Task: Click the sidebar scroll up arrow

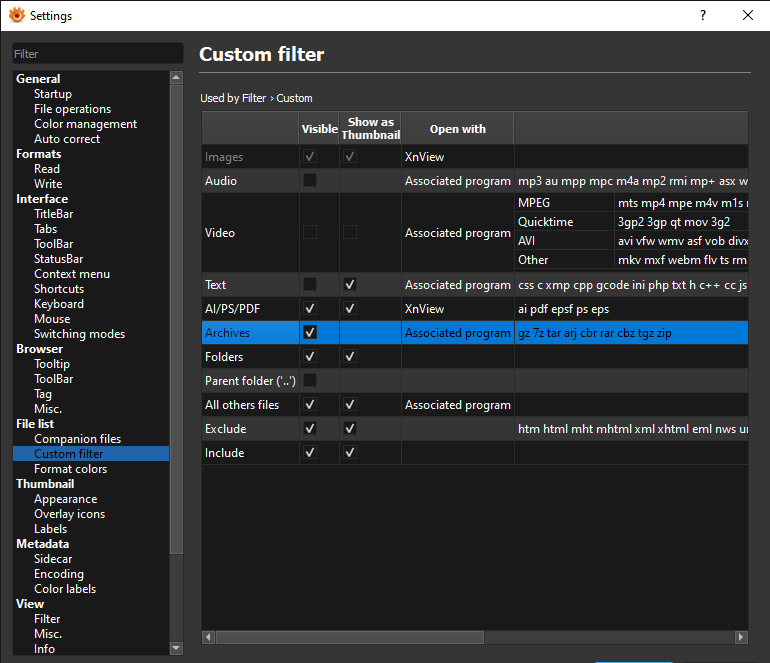Action: coord(177,77)
